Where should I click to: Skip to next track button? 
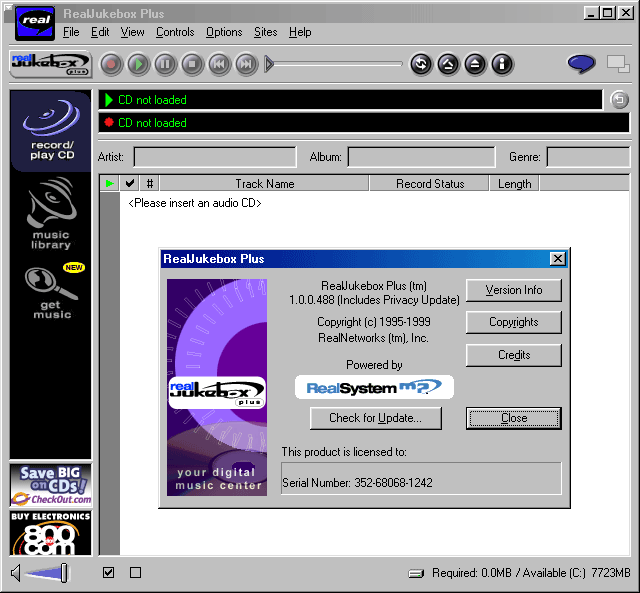tap(246, 64)
